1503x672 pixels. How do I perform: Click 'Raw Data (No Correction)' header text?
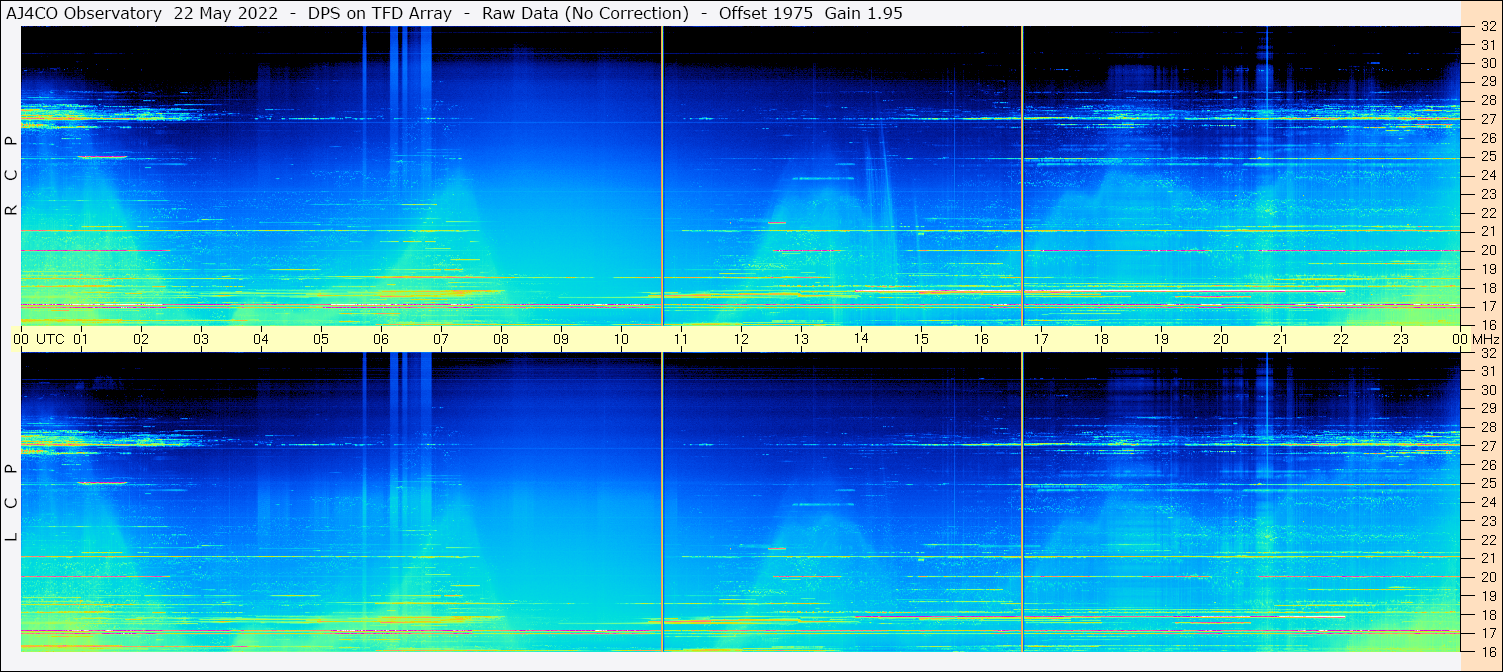pyautogui.click(x=585, y=13)
